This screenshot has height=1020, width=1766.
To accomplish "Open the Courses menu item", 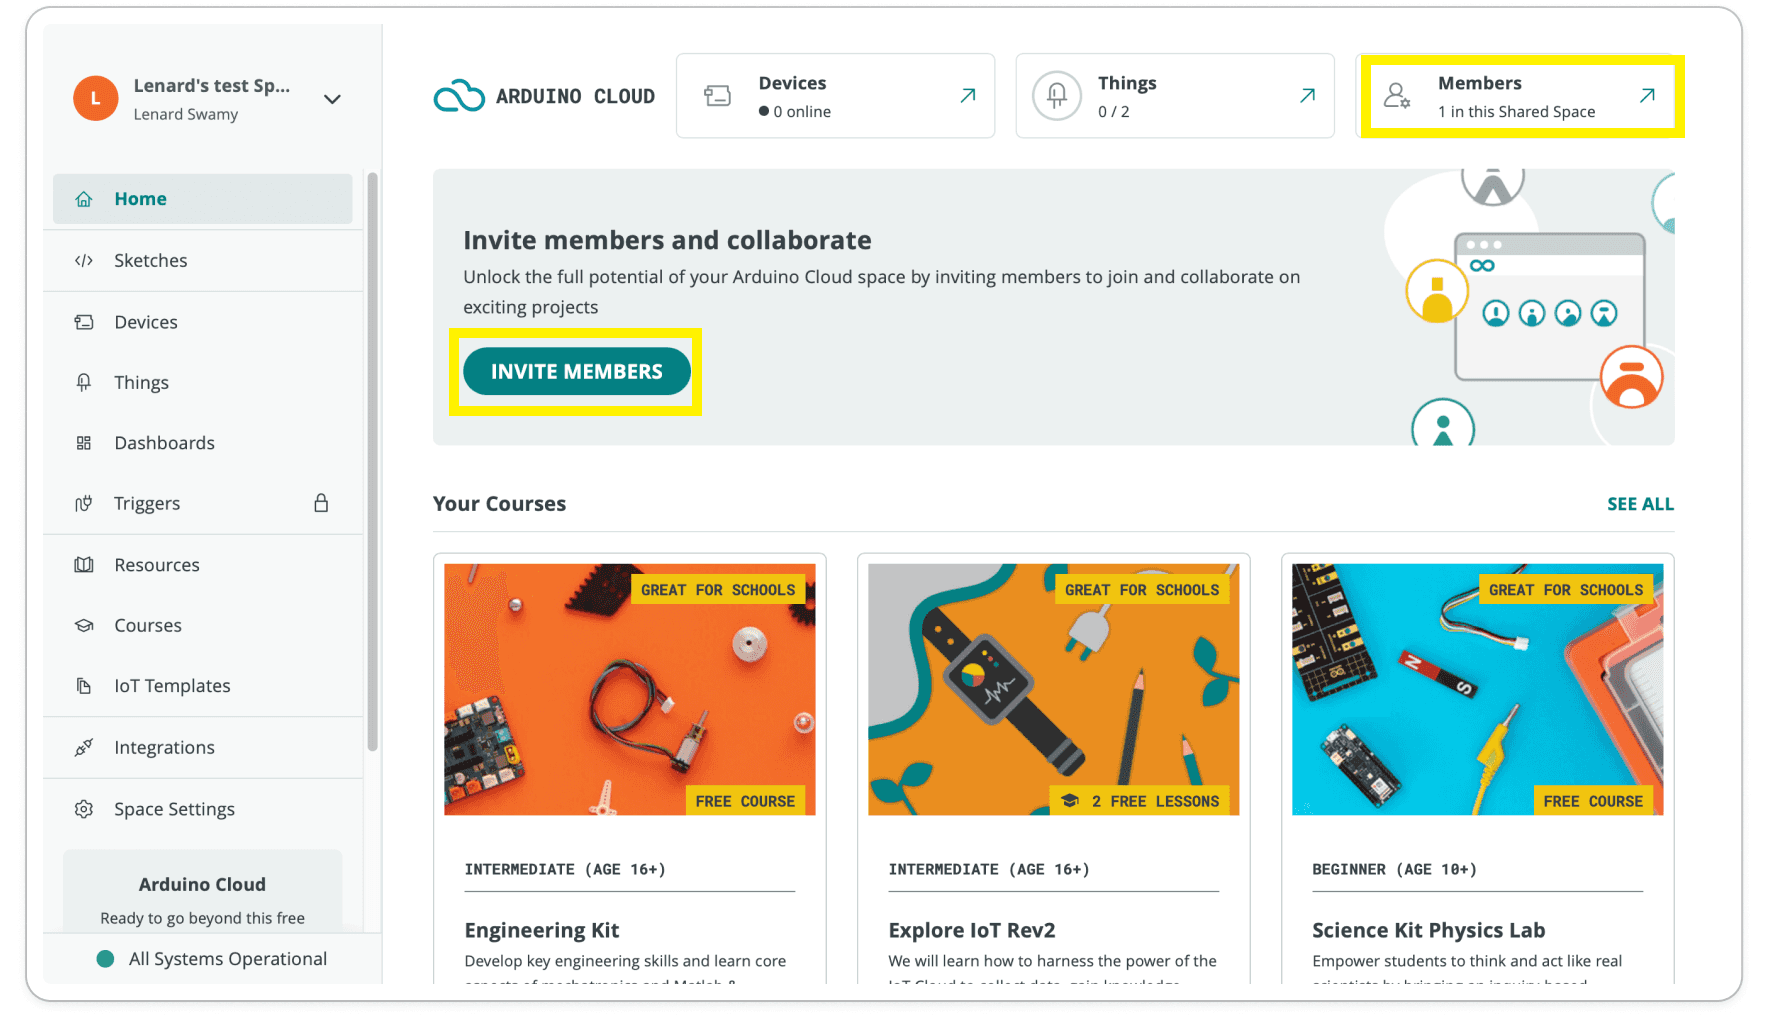I will [x=148, y=626].
